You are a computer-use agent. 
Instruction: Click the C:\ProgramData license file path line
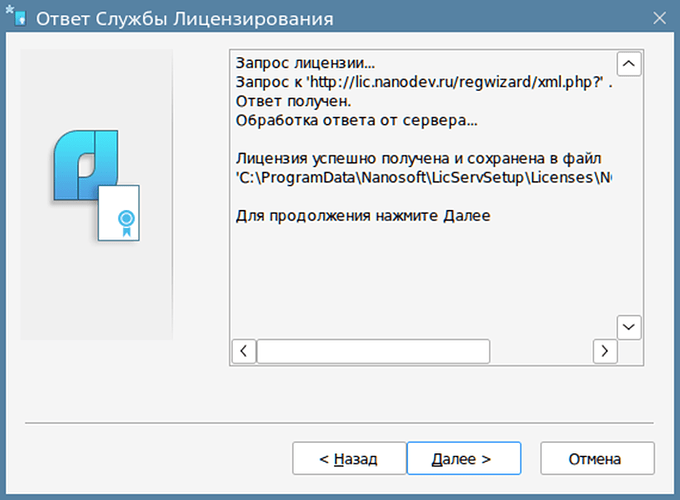[x=424, y=177]
